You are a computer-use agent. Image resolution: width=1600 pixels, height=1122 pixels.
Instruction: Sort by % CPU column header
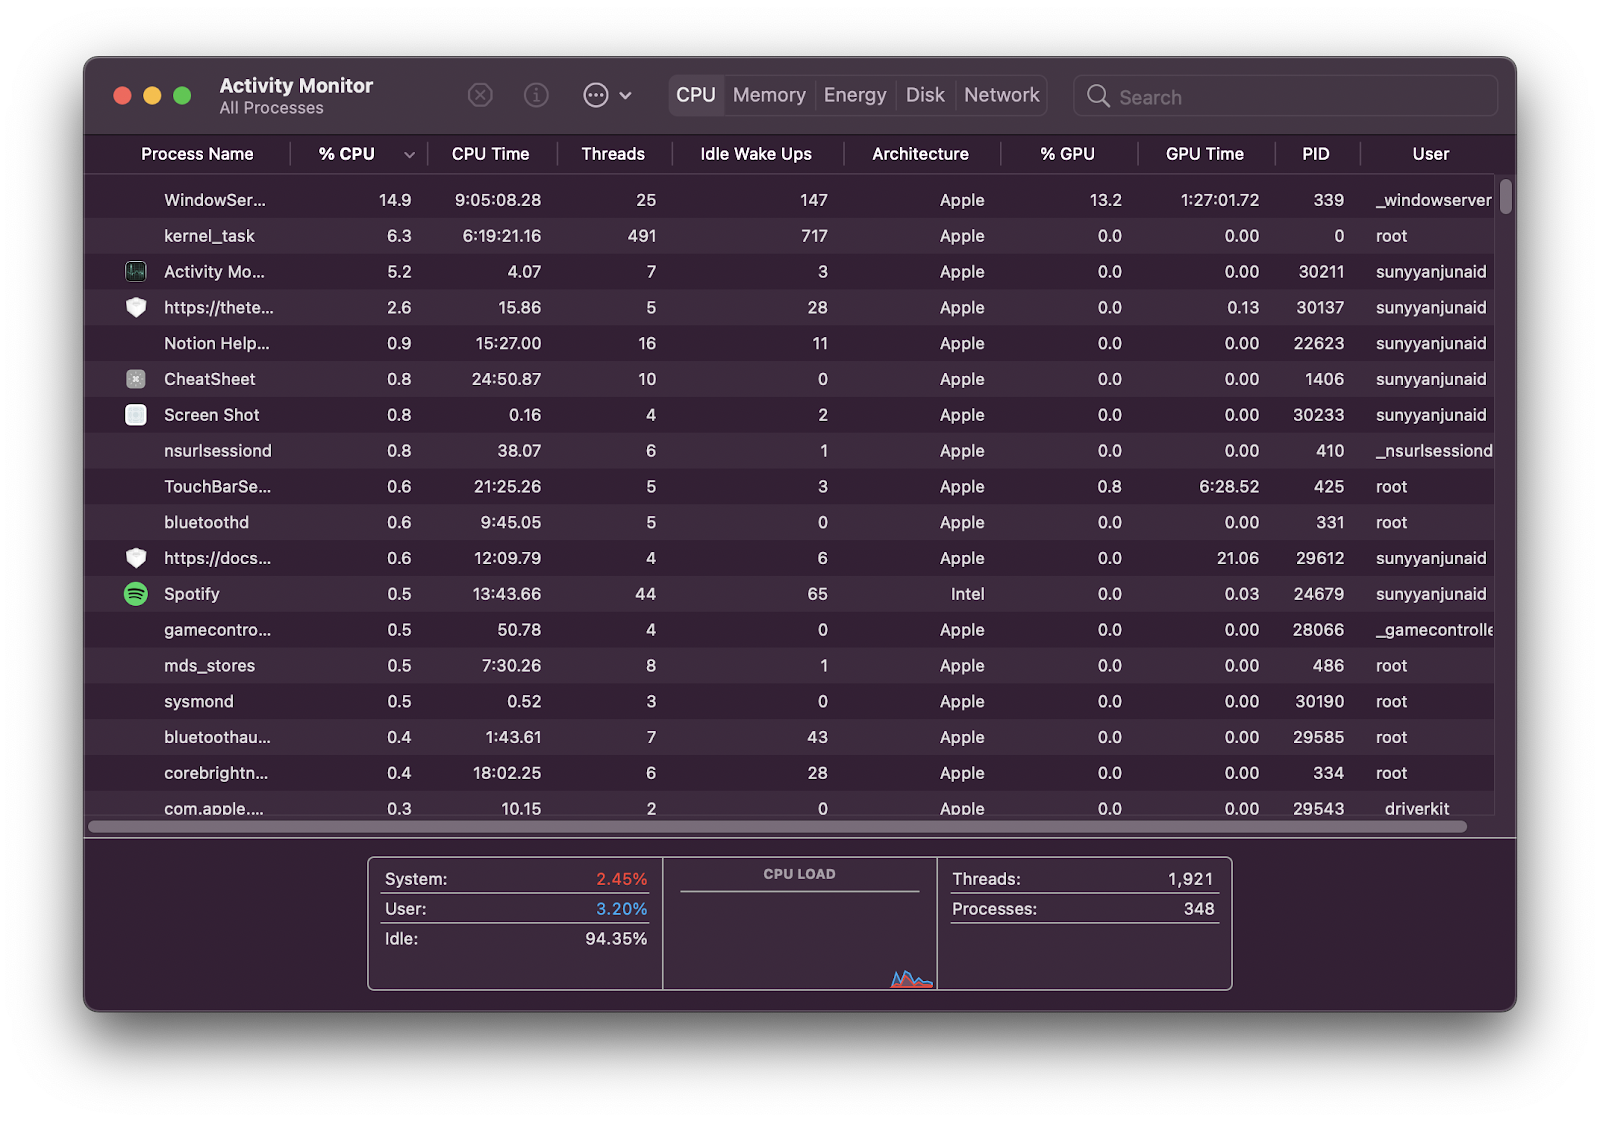(x=347, y=154)
